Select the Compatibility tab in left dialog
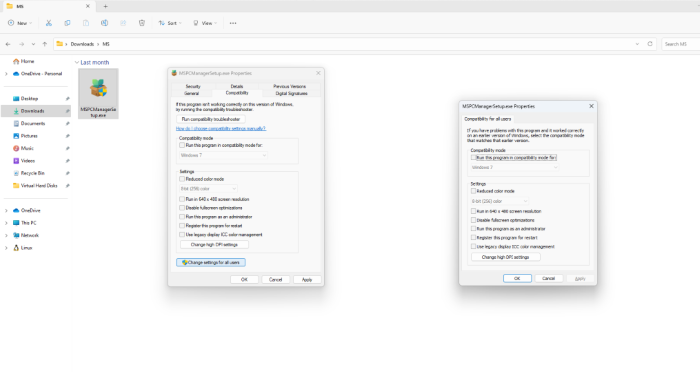The image size is (700, 372). (237, 93)
